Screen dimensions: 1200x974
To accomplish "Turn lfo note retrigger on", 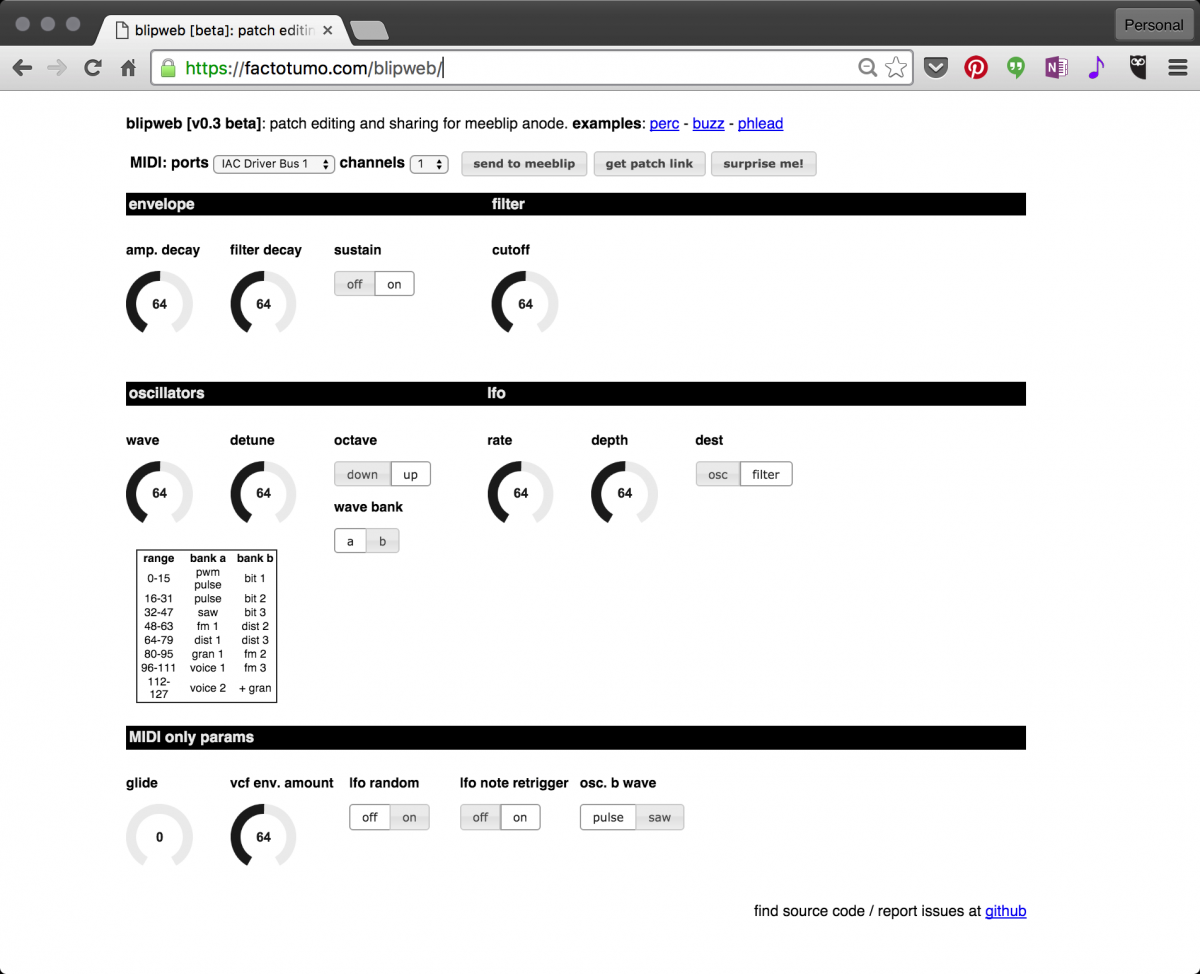I will coord(520,817).
